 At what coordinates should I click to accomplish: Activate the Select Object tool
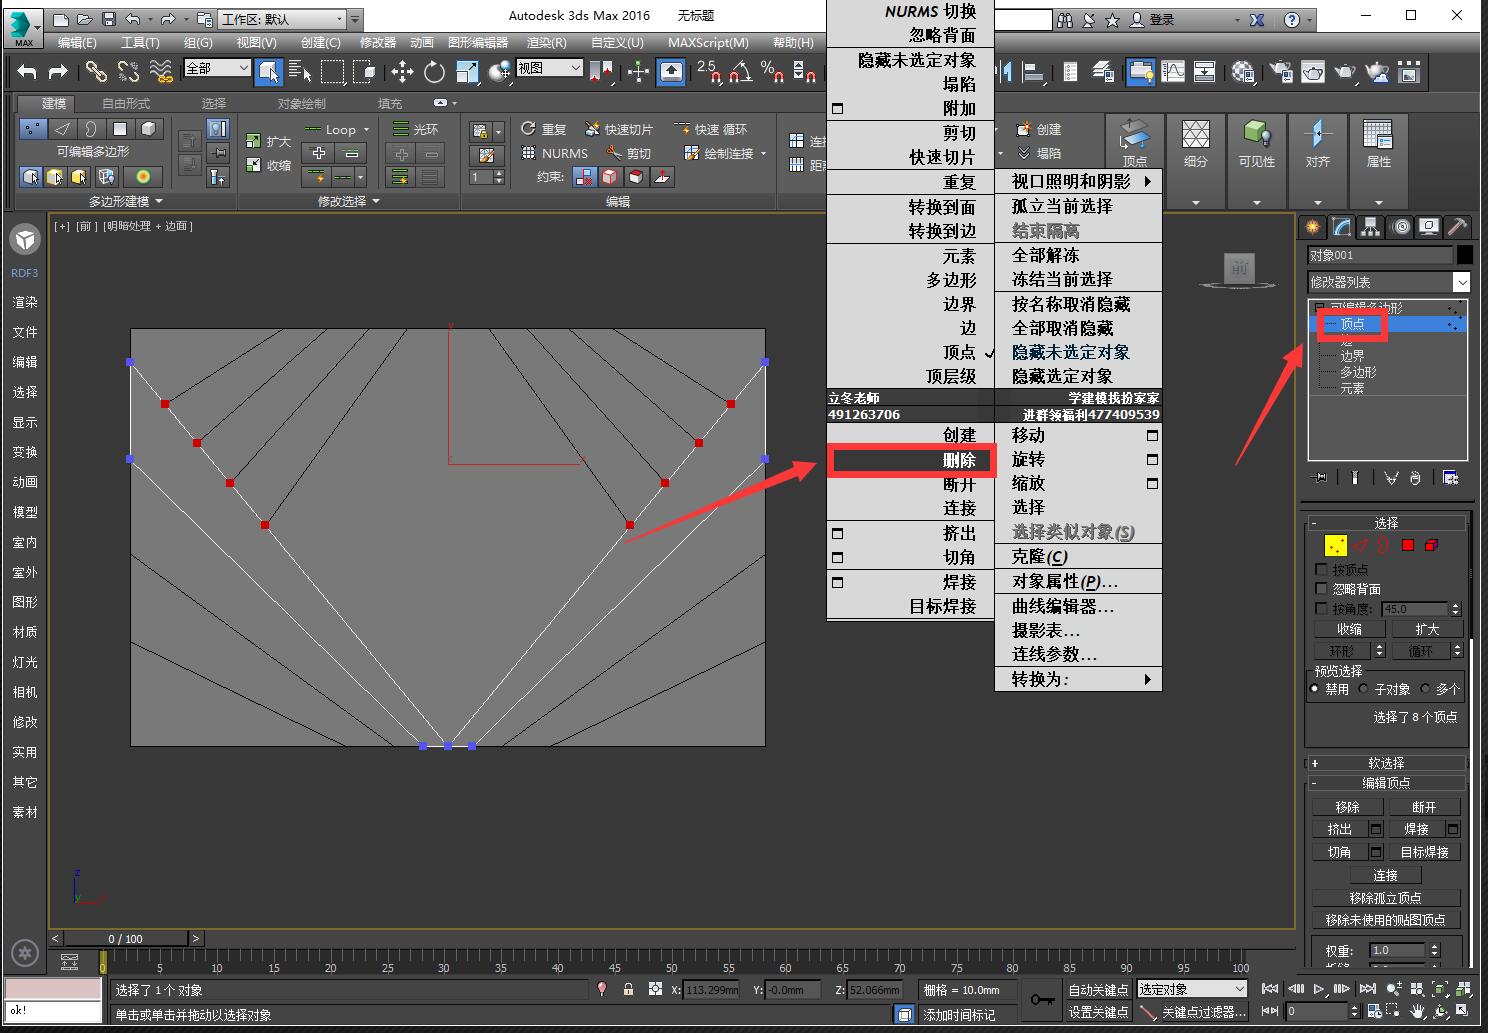[x=268, y=71]
